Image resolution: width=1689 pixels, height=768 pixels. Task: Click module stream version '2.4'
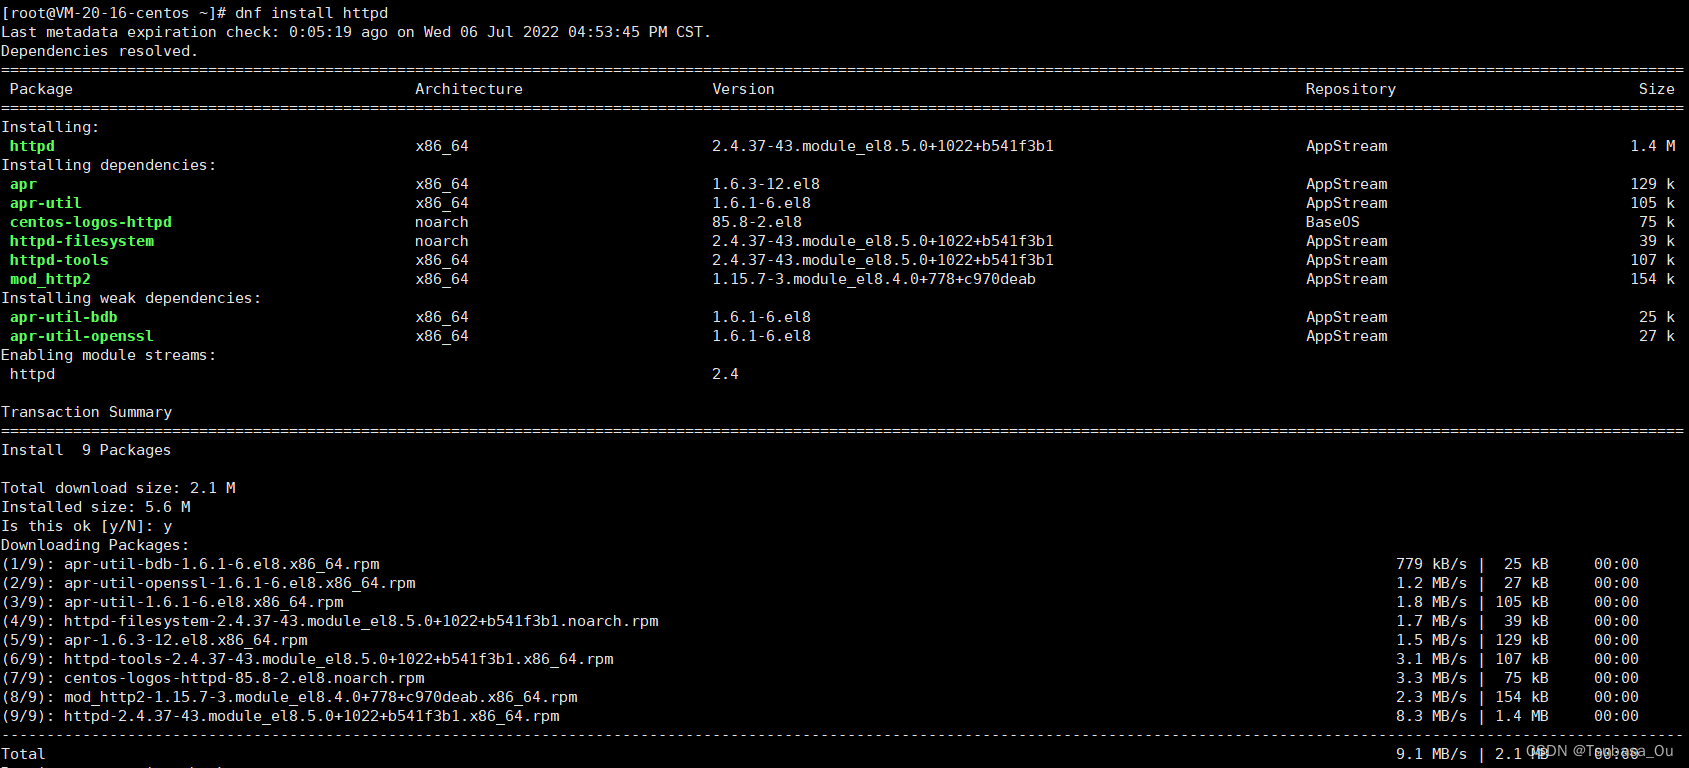[725, 374]
